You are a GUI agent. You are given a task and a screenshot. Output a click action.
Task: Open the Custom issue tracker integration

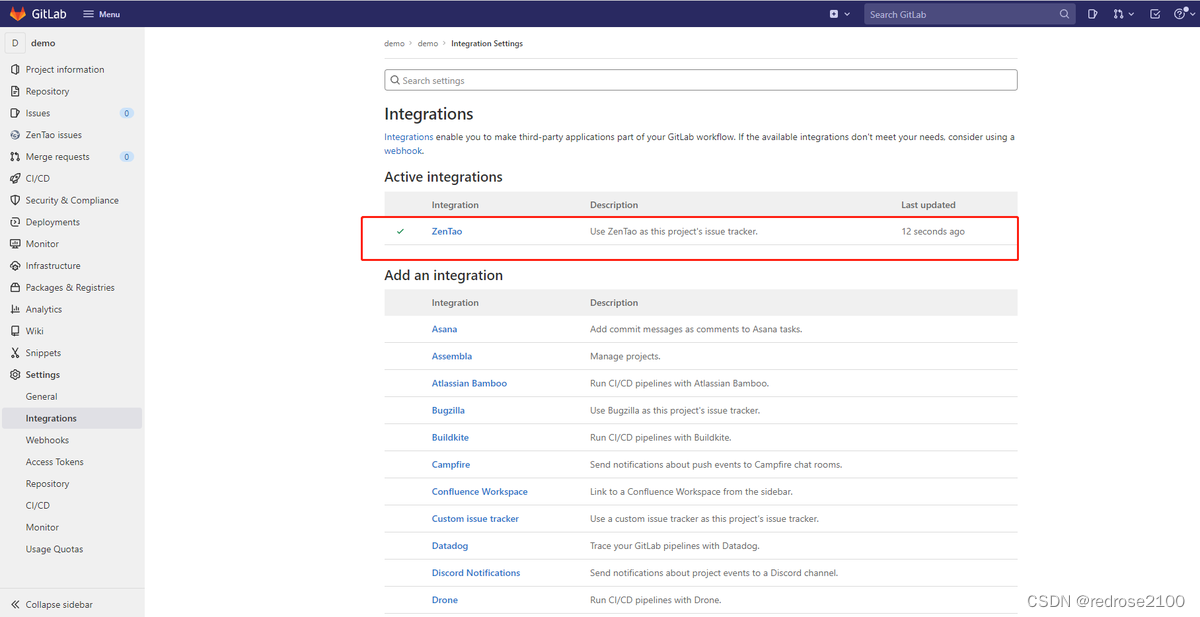point(475,519)
